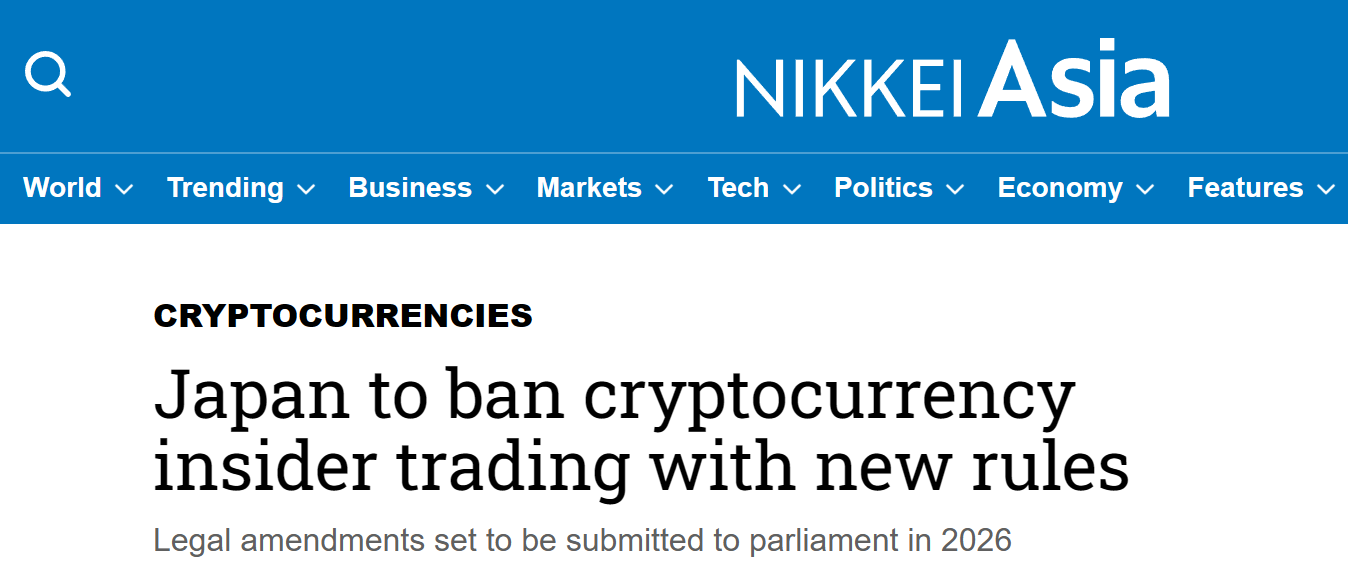This screenshot has height=576, width=1348.
Task: Open the Trending menu
Action: (225, 188)
